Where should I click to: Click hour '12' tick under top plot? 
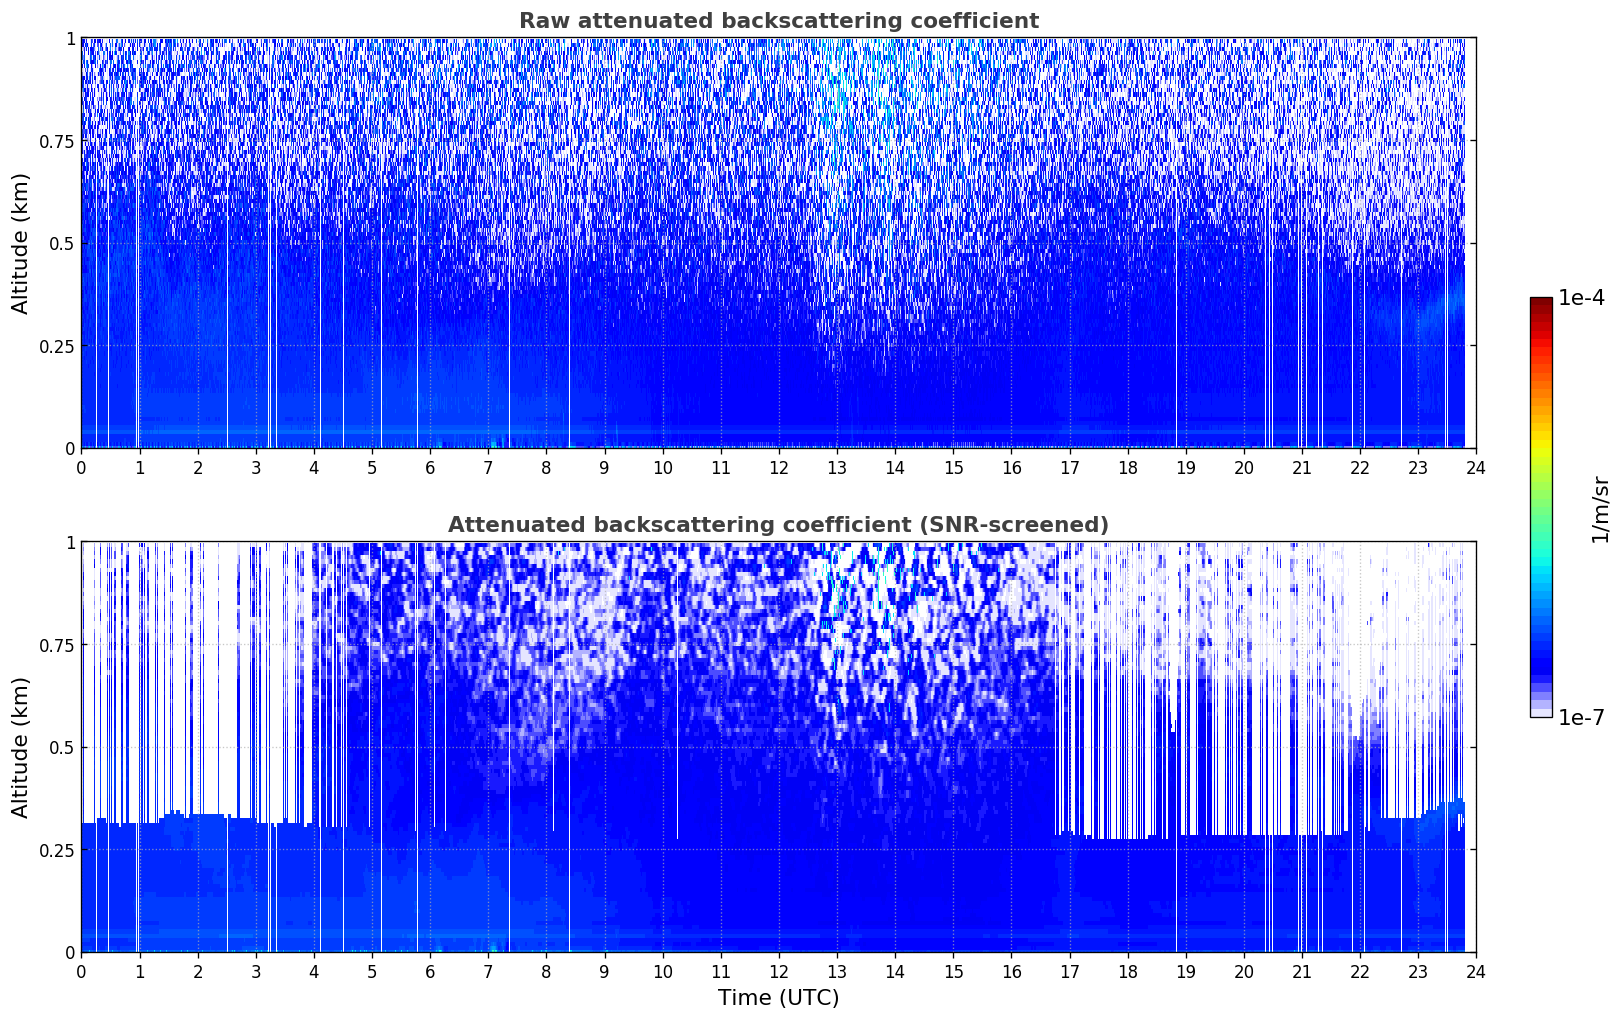point(779,467)
